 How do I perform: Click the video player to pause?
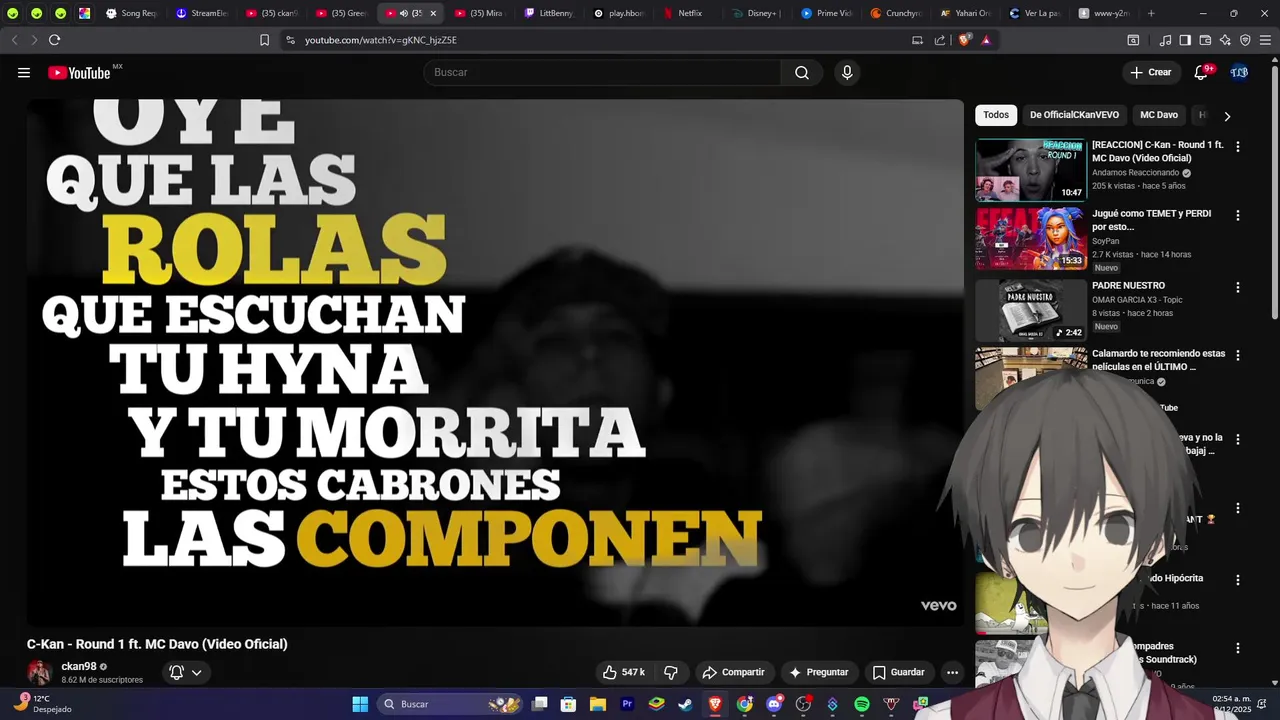point(495,362)
